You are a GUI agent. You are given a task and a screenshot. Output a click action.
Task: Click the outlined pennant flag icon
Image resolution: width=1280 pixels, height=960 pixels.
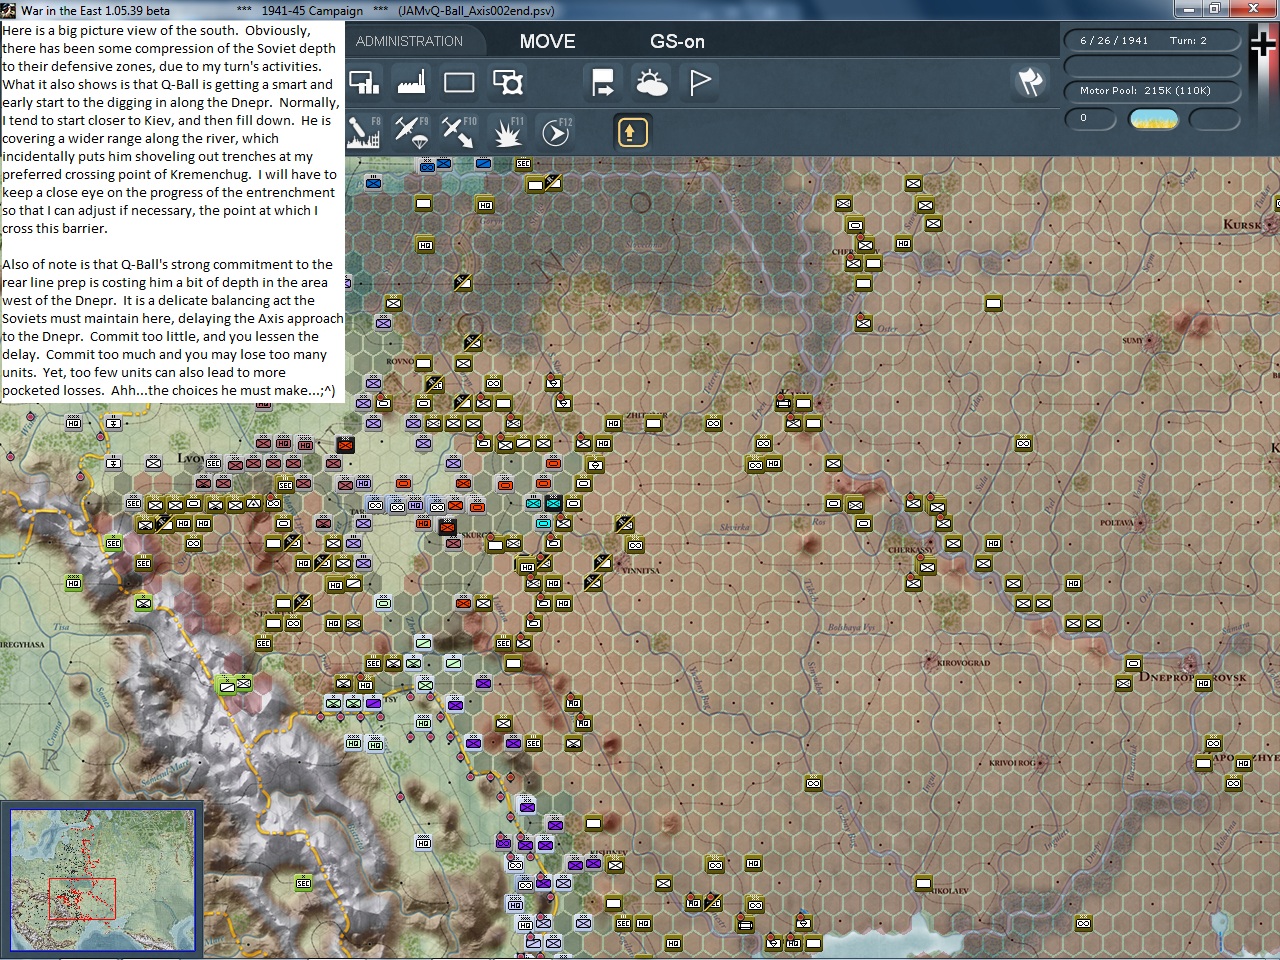click(x=700, y=82)
